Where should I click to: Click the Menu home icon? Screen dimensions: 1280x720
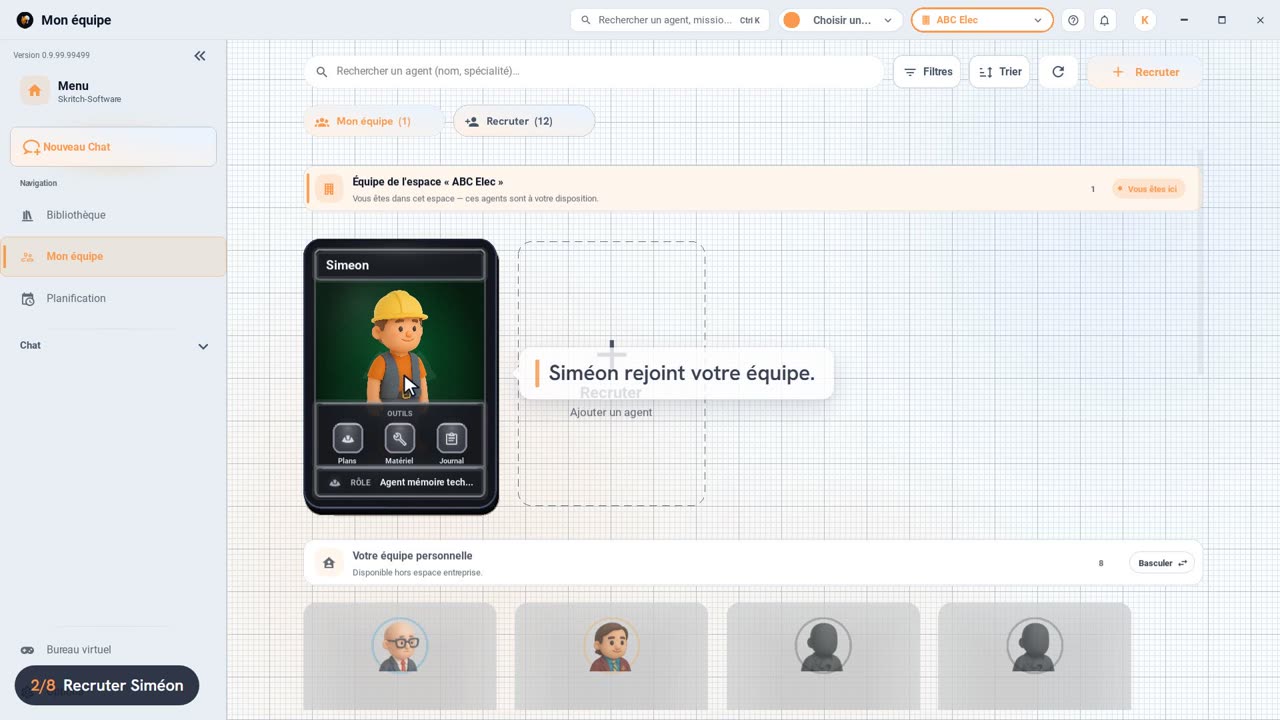tap(35, 91)
